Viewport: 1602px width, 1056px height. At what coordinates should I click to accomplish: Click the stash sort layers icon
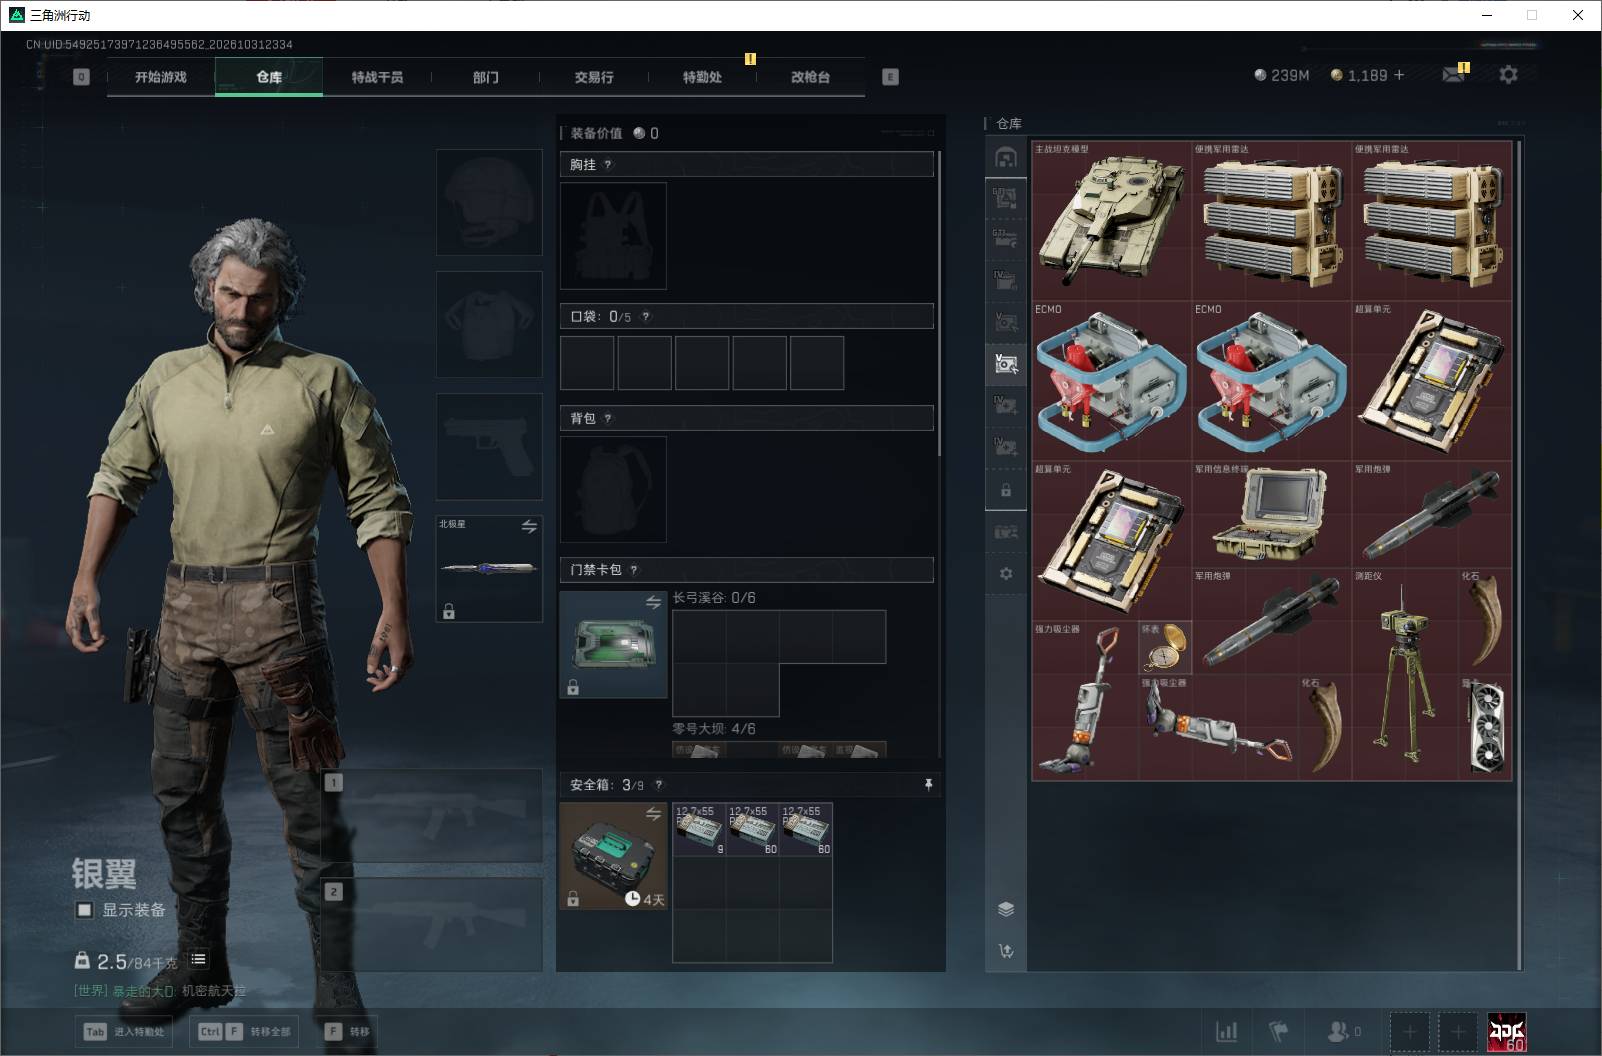click(x=1006, y=909)
